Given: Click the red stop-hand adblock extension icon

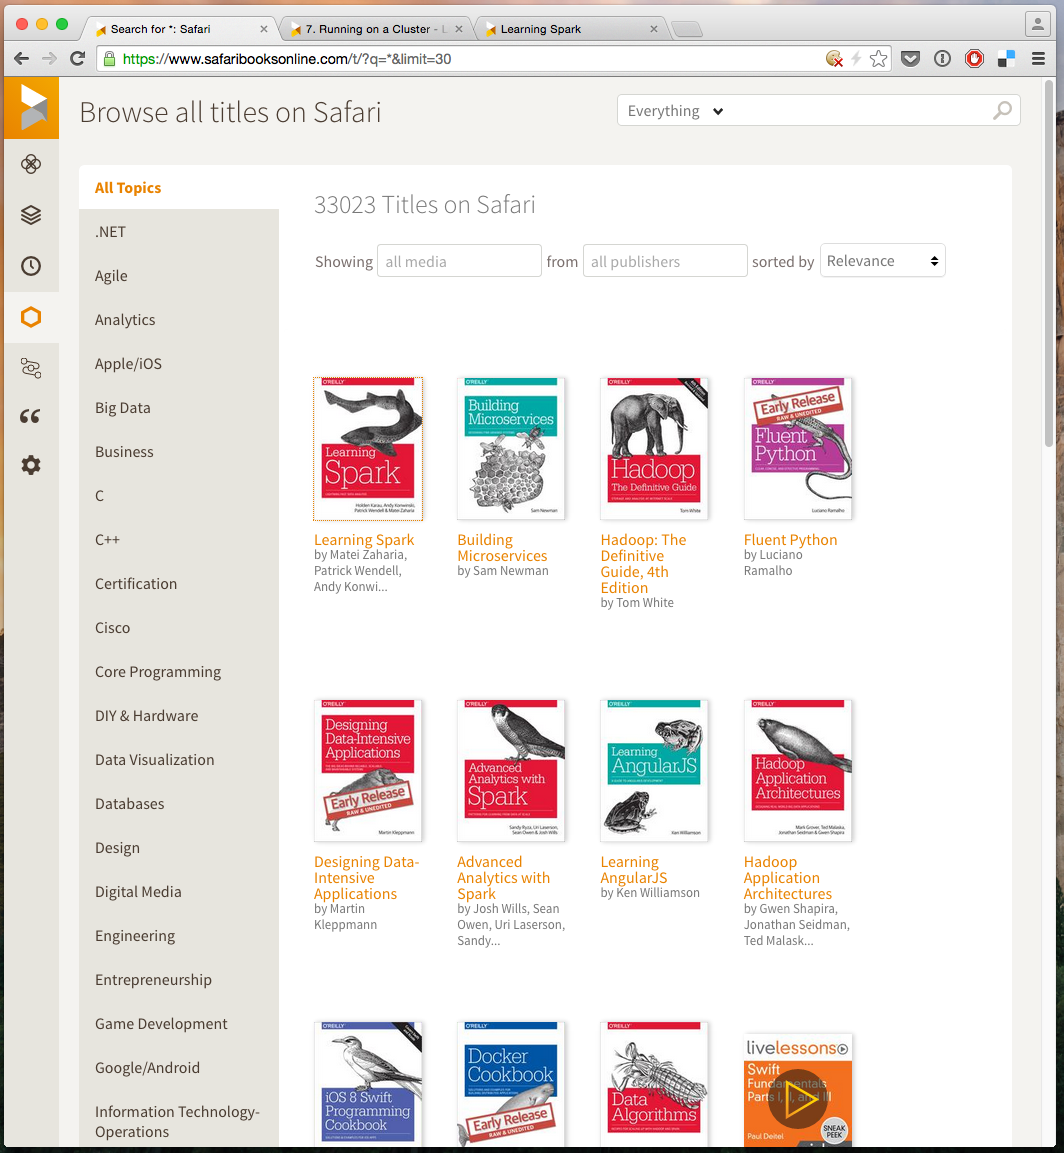Looking at the screenshot, I should (x=974, y=59).
